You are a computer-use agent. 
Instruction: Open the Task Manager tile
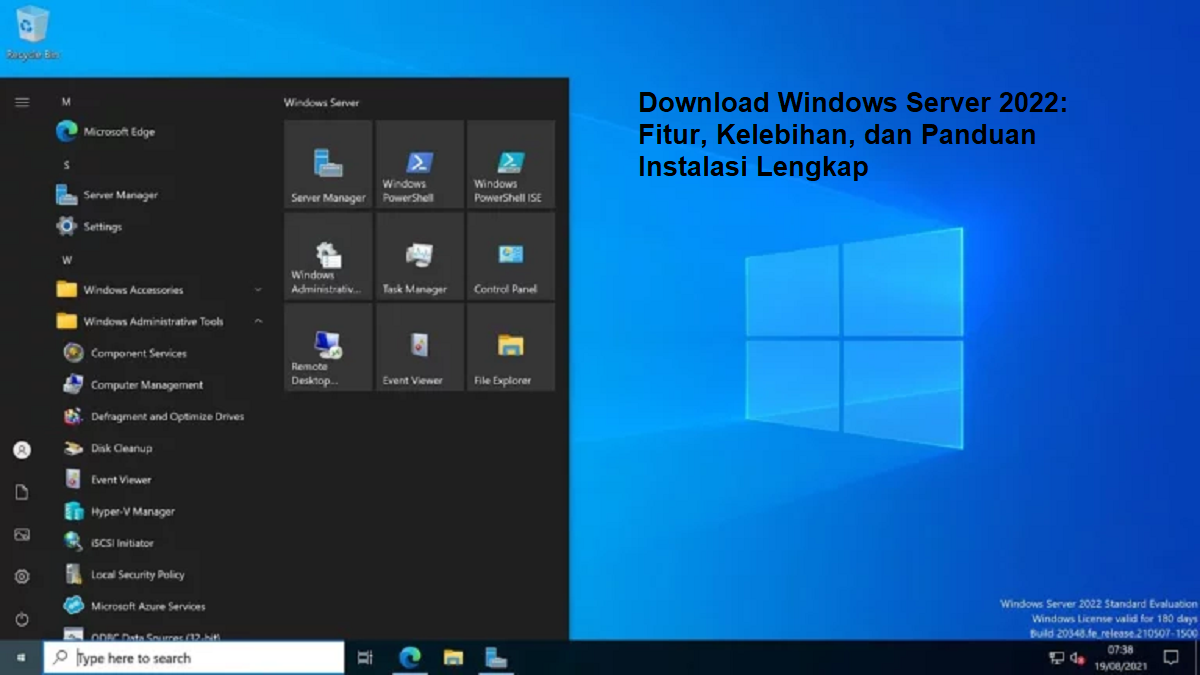point(418,256)
